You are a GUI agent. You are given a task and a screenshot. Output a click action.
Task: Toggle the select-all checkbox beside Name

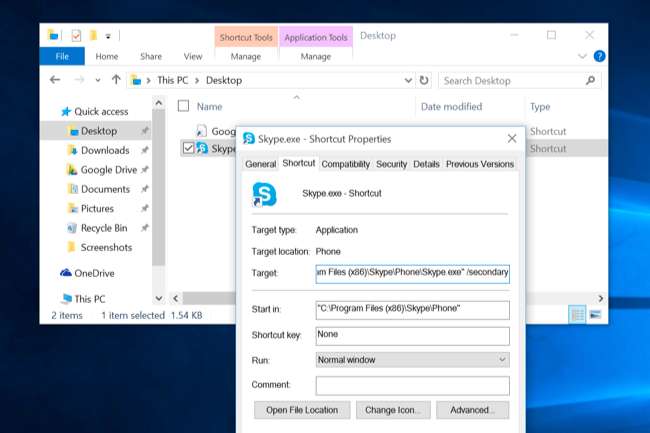(183, 106)
